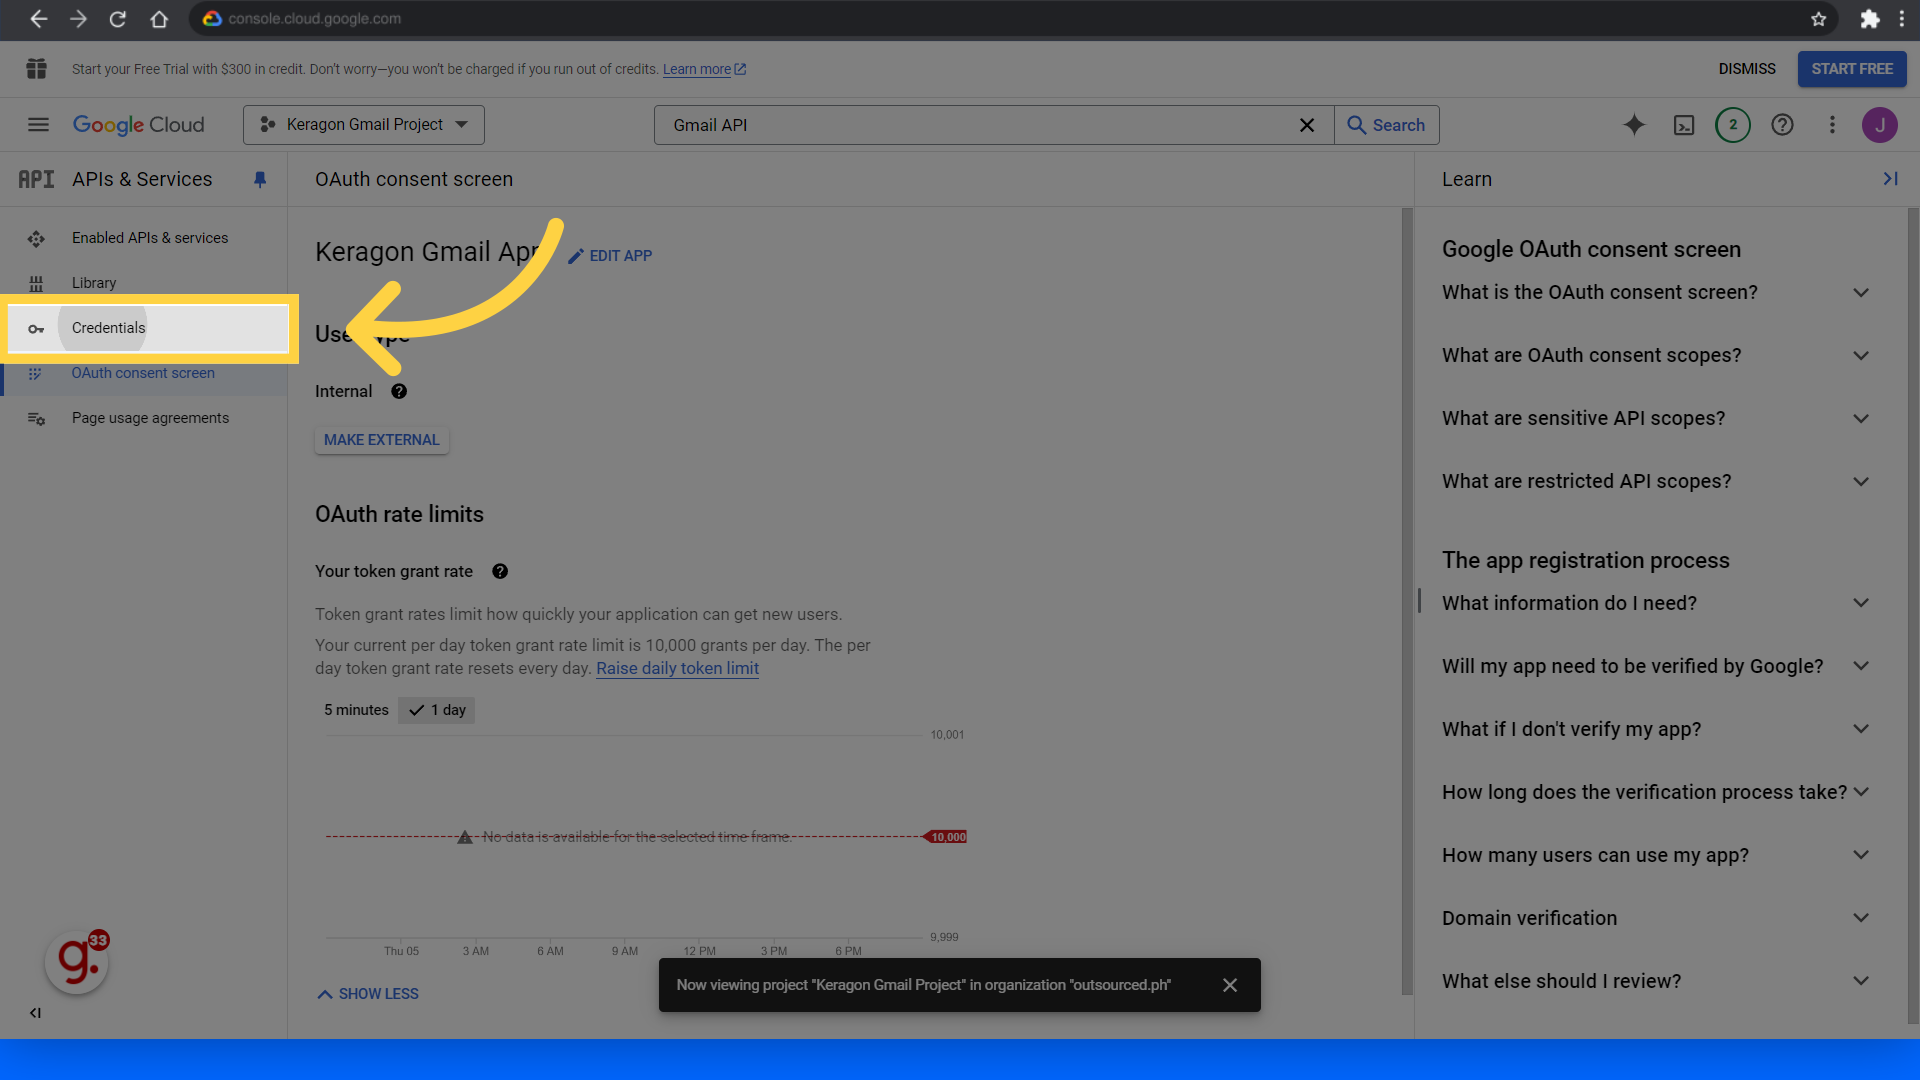Open Credentials in sidebar
The image size is (1920, 1080).
148,328
